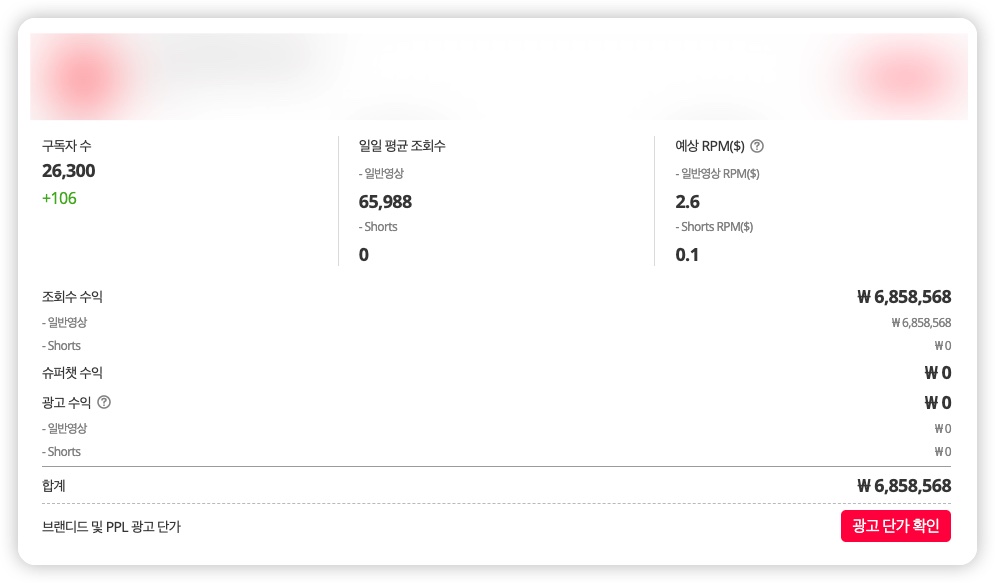Click the 브랜디드 및 PPL 광고 단가 text
Viewport: 995px width, 583px height.
(x=111, y=526)
